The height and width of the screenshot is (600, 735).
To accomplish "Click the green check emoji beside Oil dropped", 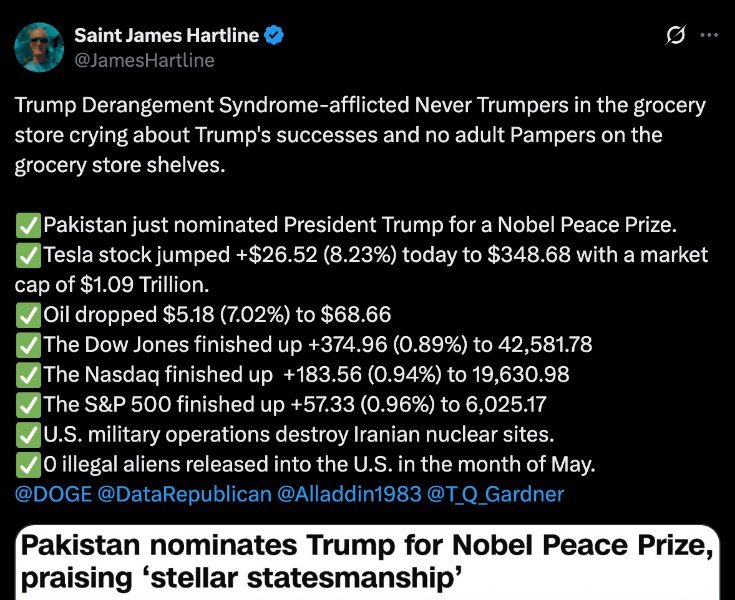I will [28, 316].
